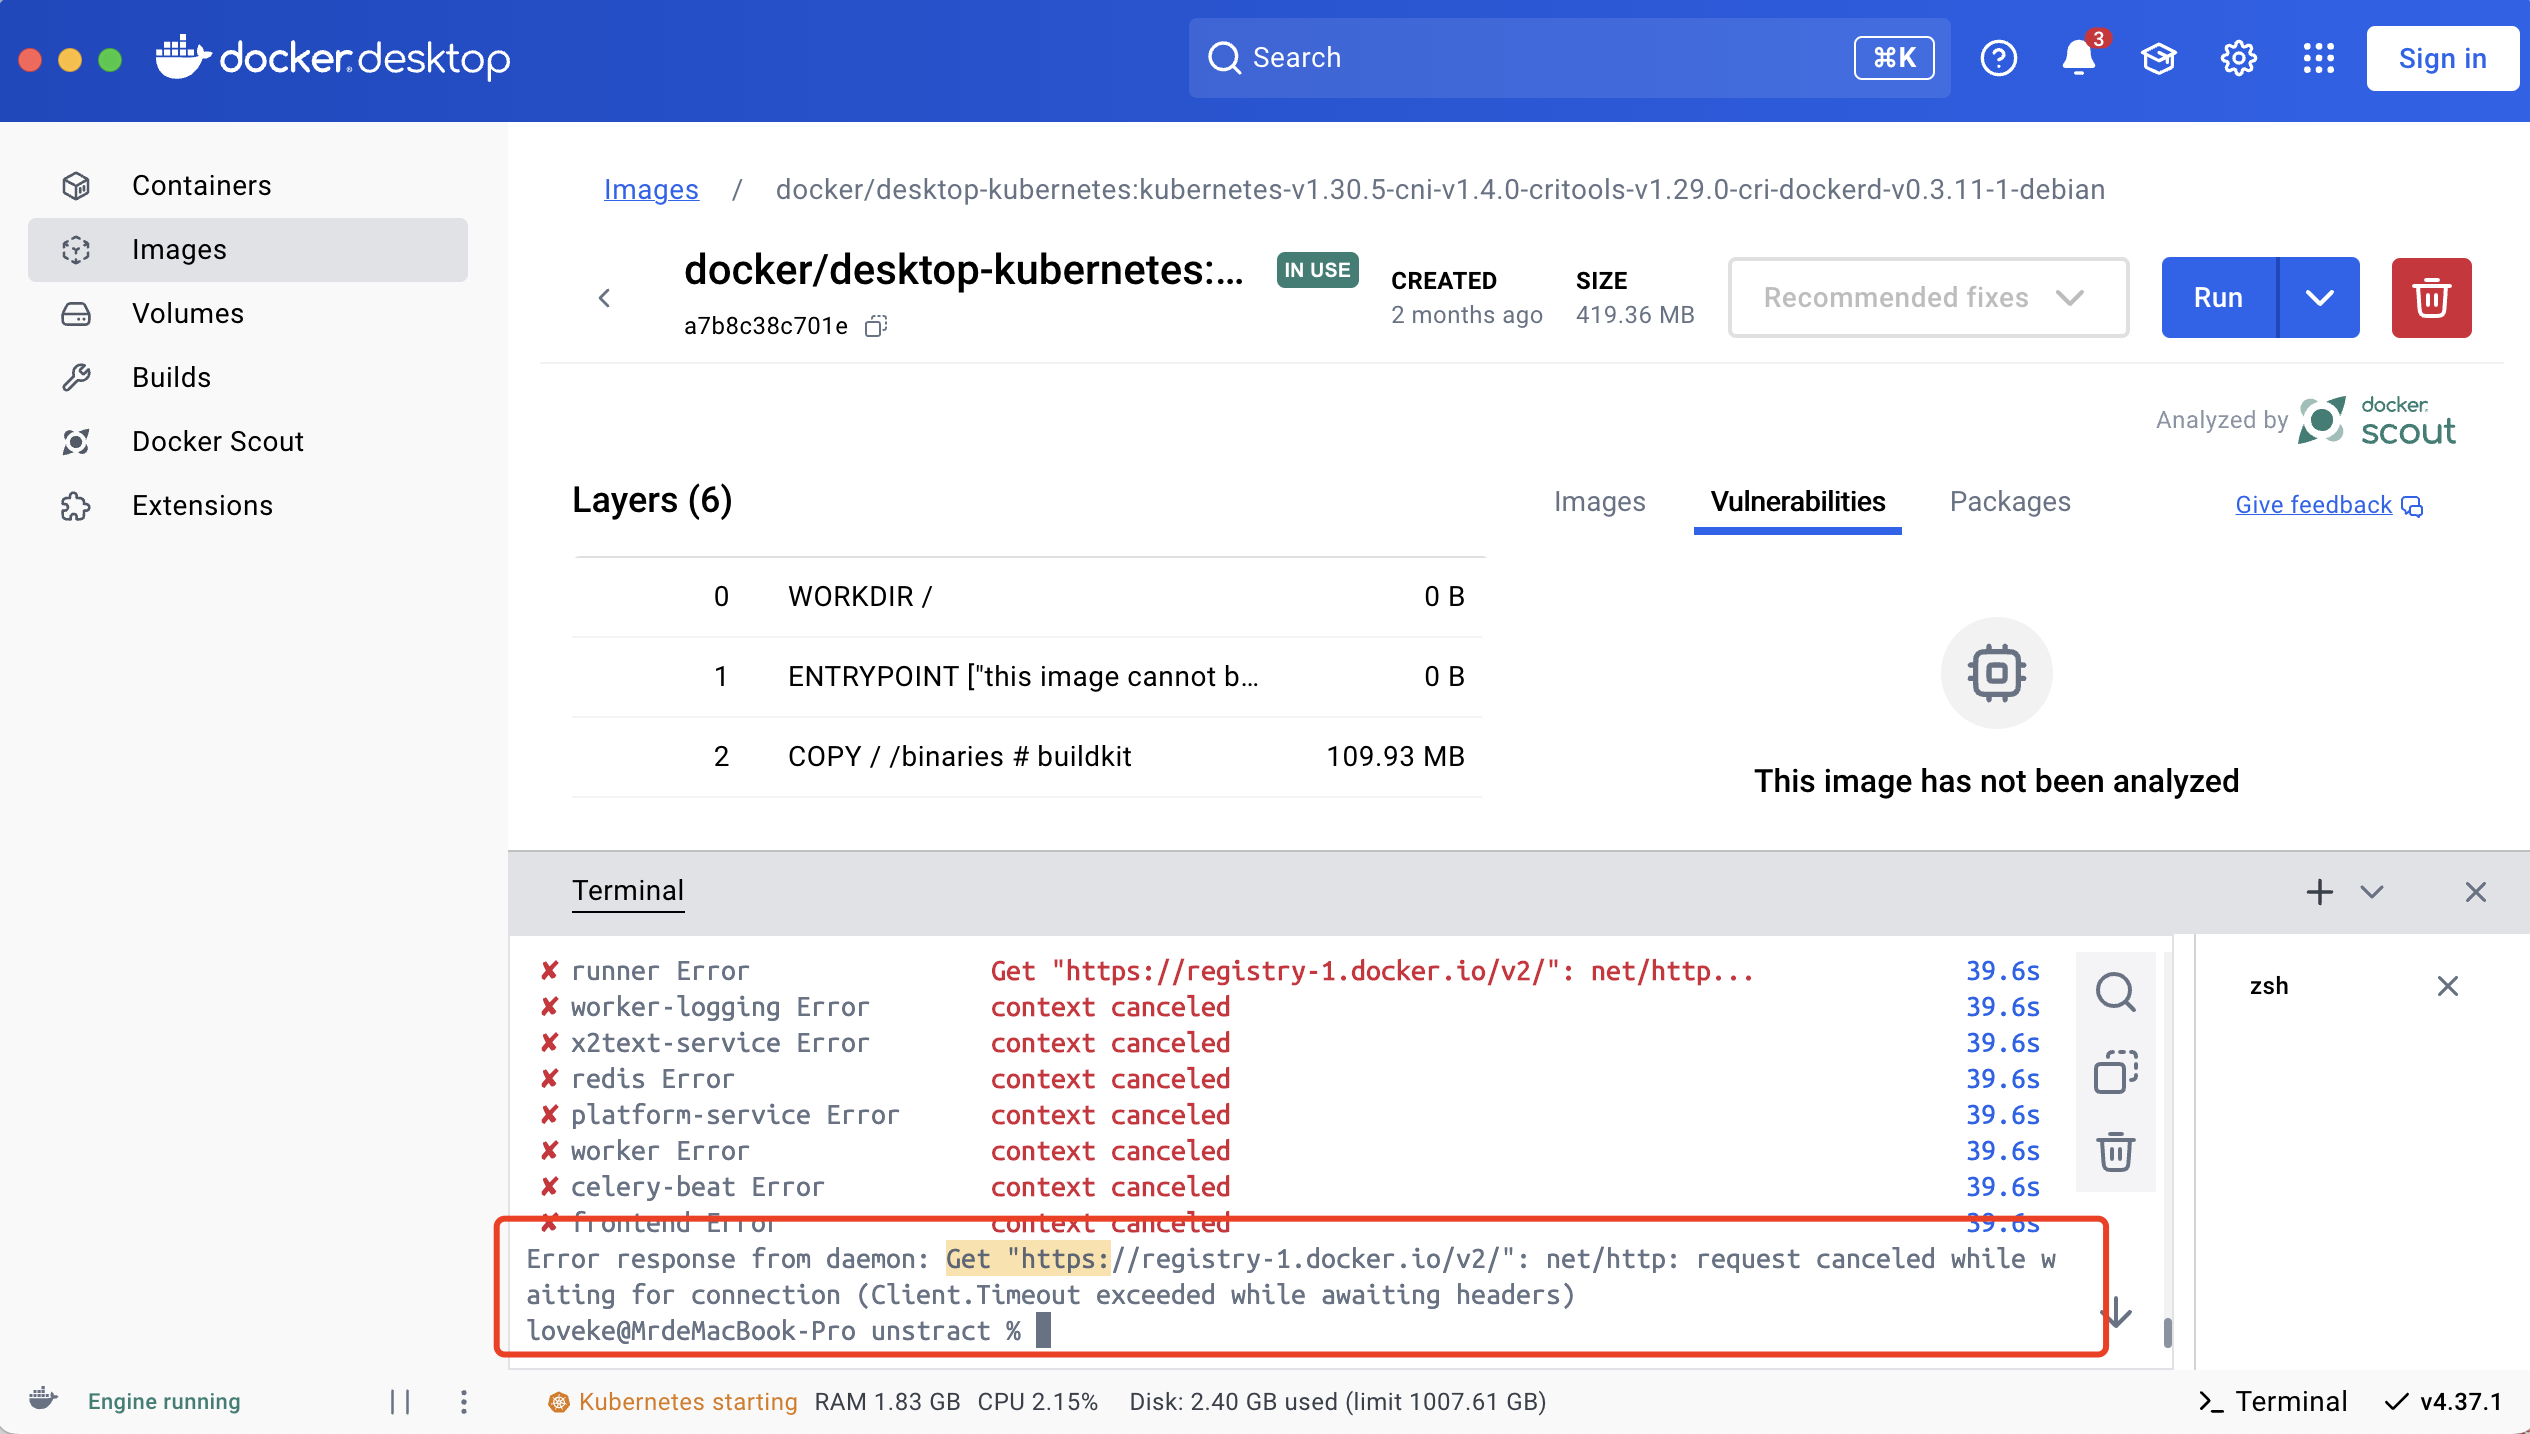Open the notifications bell
2530x1434 pixels.
tap(2079, 58)
